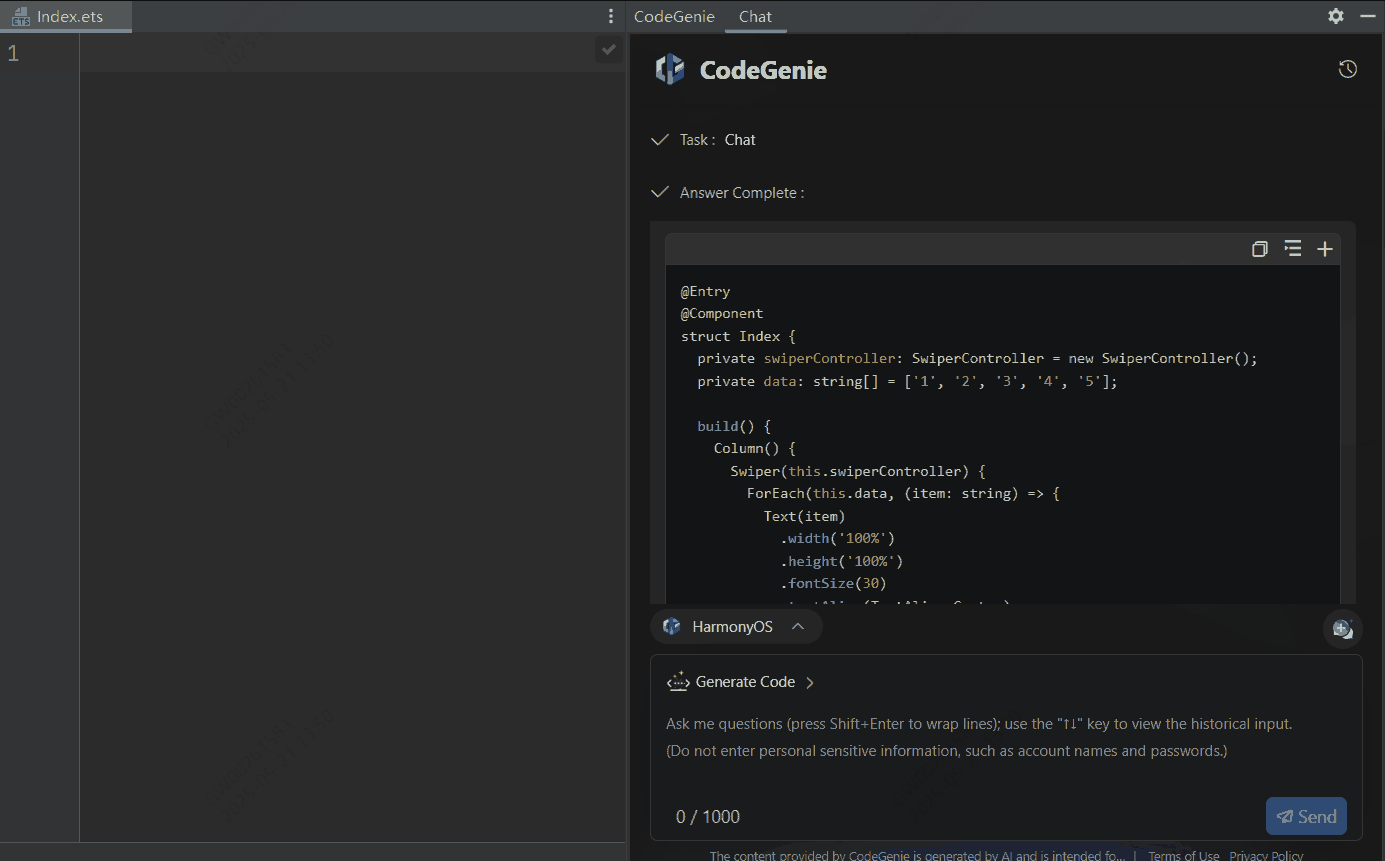Click the avatar icon beside the model selector

1342,628
